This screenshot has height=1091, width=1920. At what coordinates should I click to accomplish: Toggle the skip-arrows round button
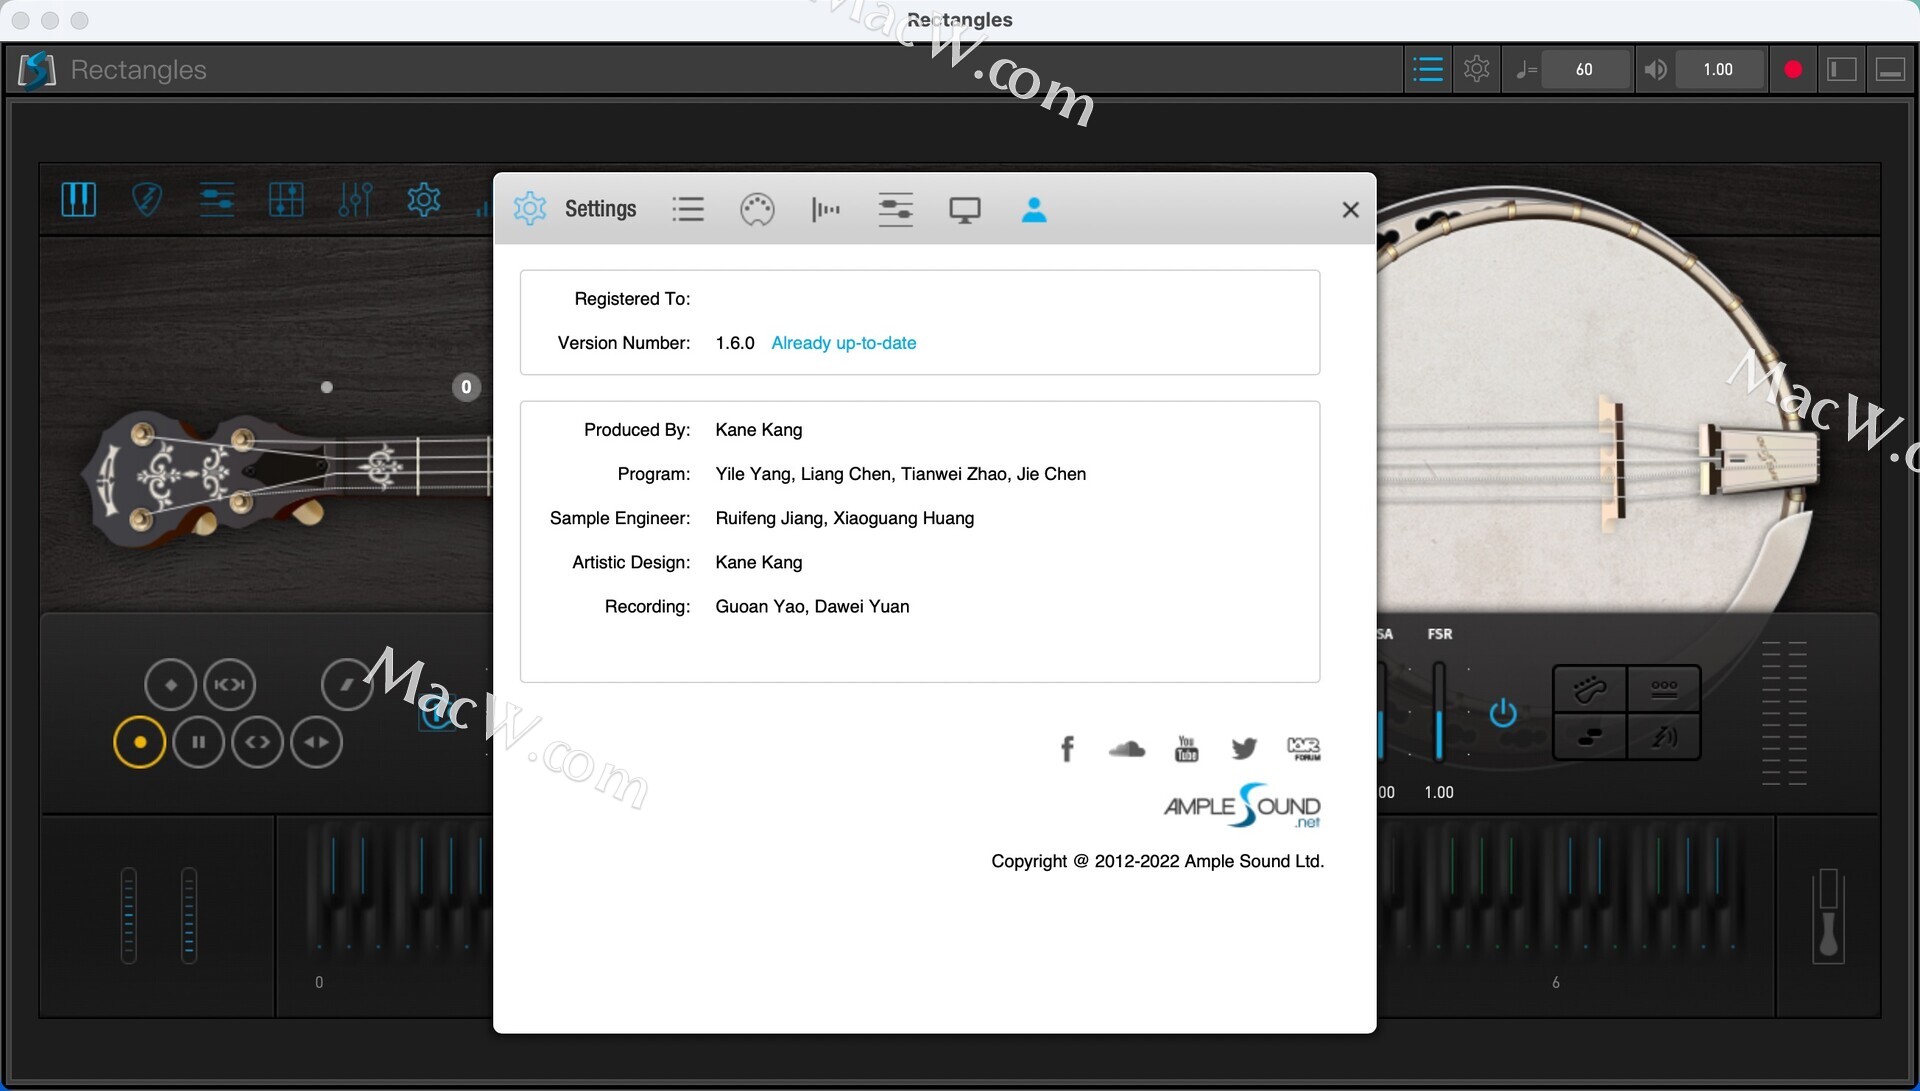point(230,685)
